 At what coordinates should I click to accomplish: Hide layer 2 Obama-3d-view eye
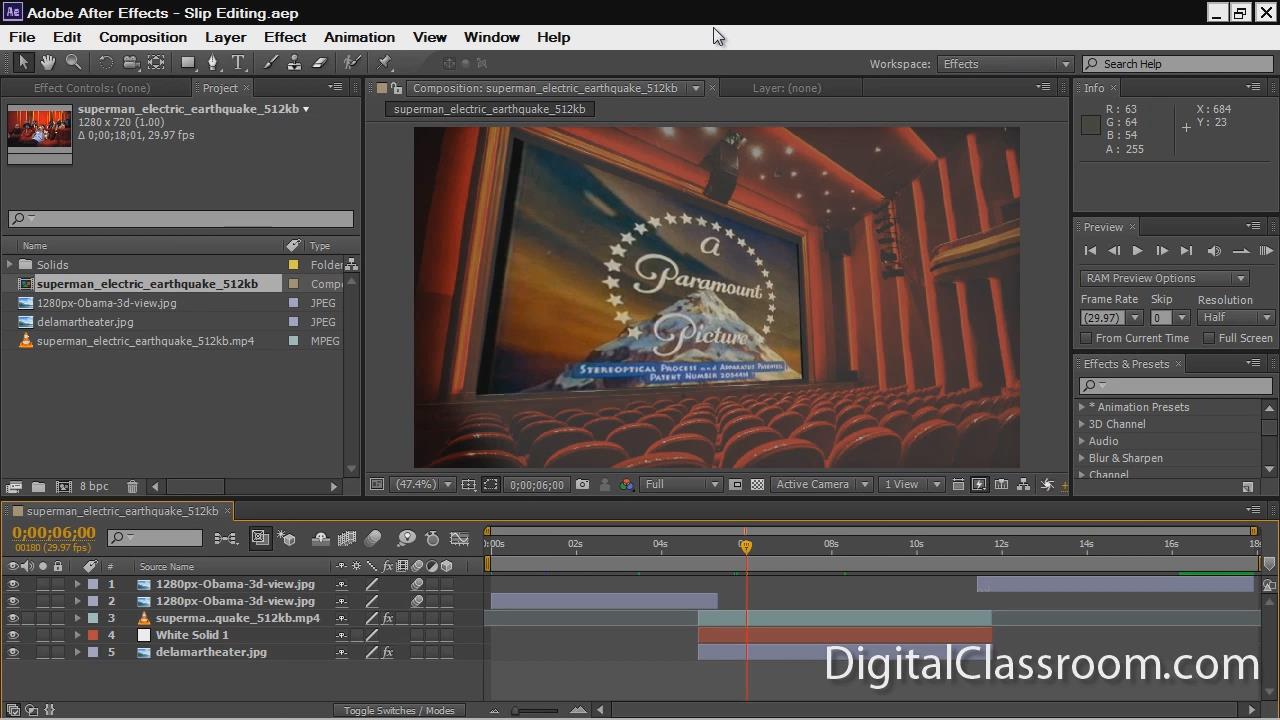coord(13,601)
